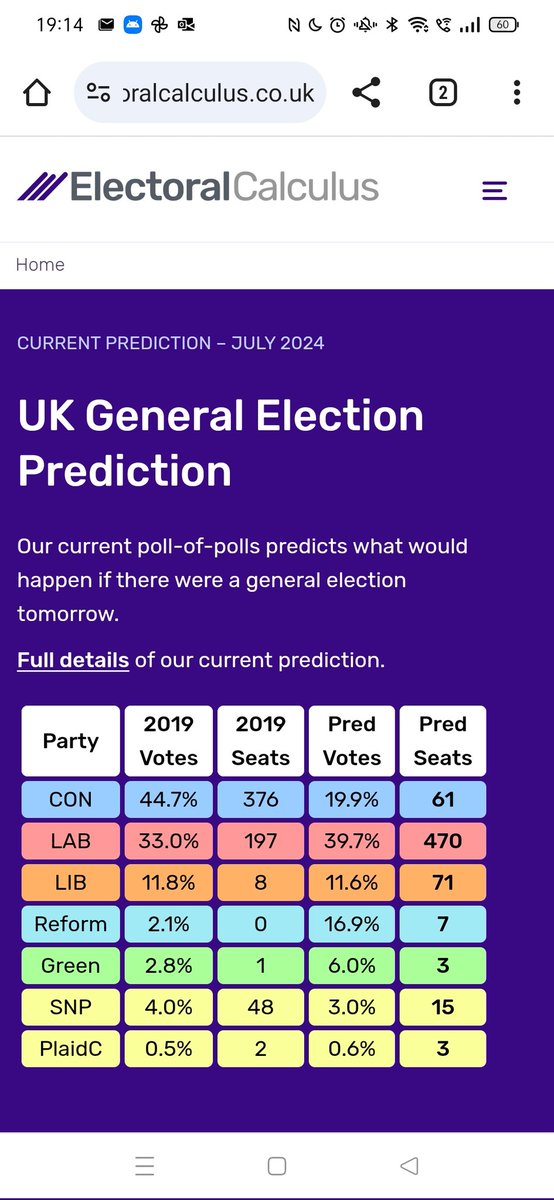Go to Home breadcrumb link
The height and width of the screenshot is (1200, 554).
click(40, 265)
